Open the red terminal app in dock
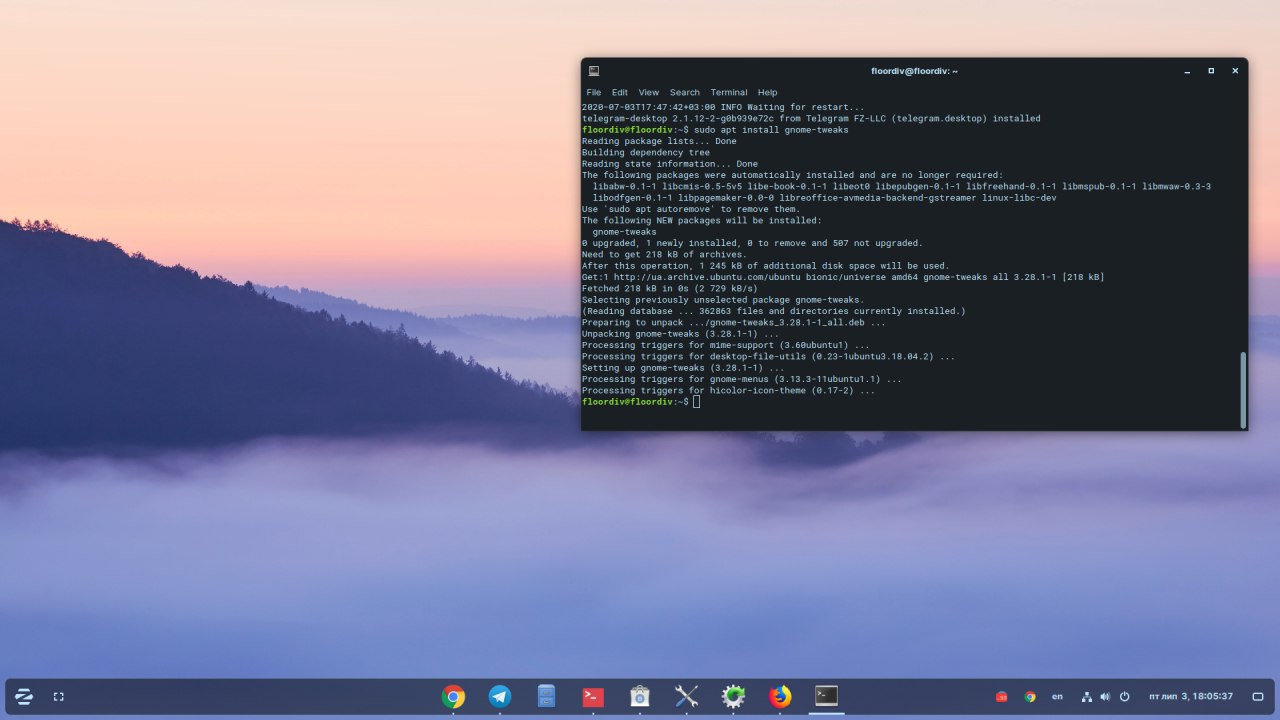The image size is (1280, 720). click(x=593, y=697)
